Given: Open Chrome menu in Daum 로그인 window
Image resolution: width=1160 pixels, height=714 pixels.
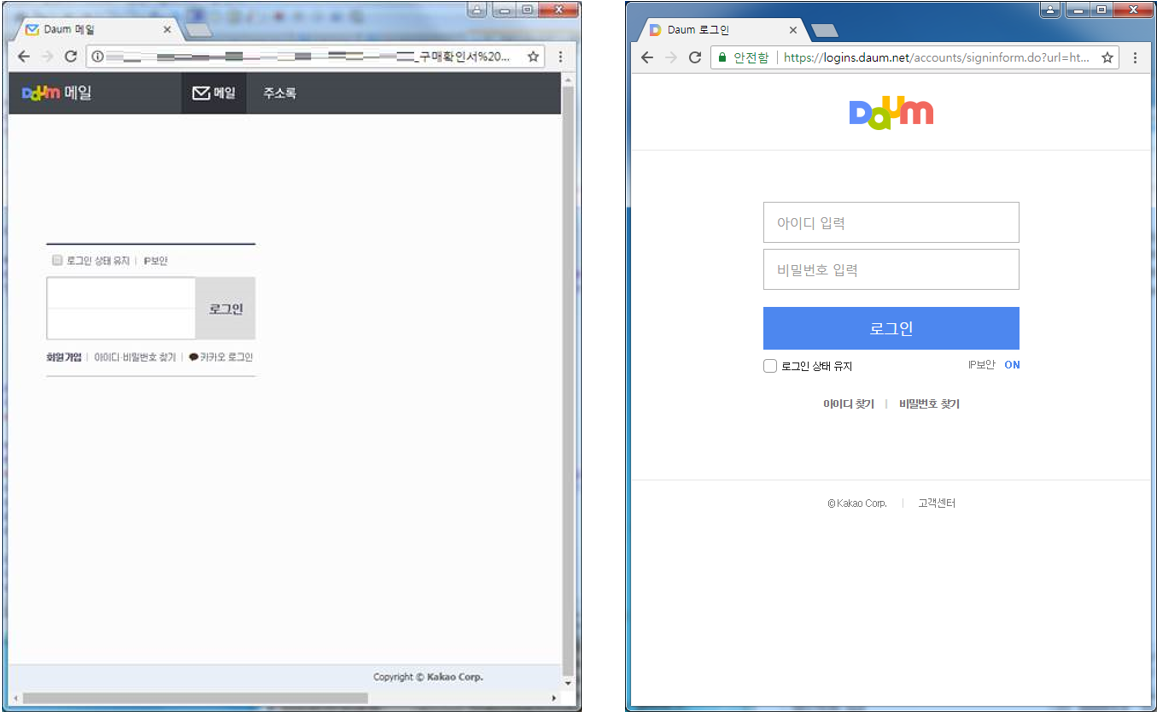Looking at the screenshot, I should click(1135, 57).
